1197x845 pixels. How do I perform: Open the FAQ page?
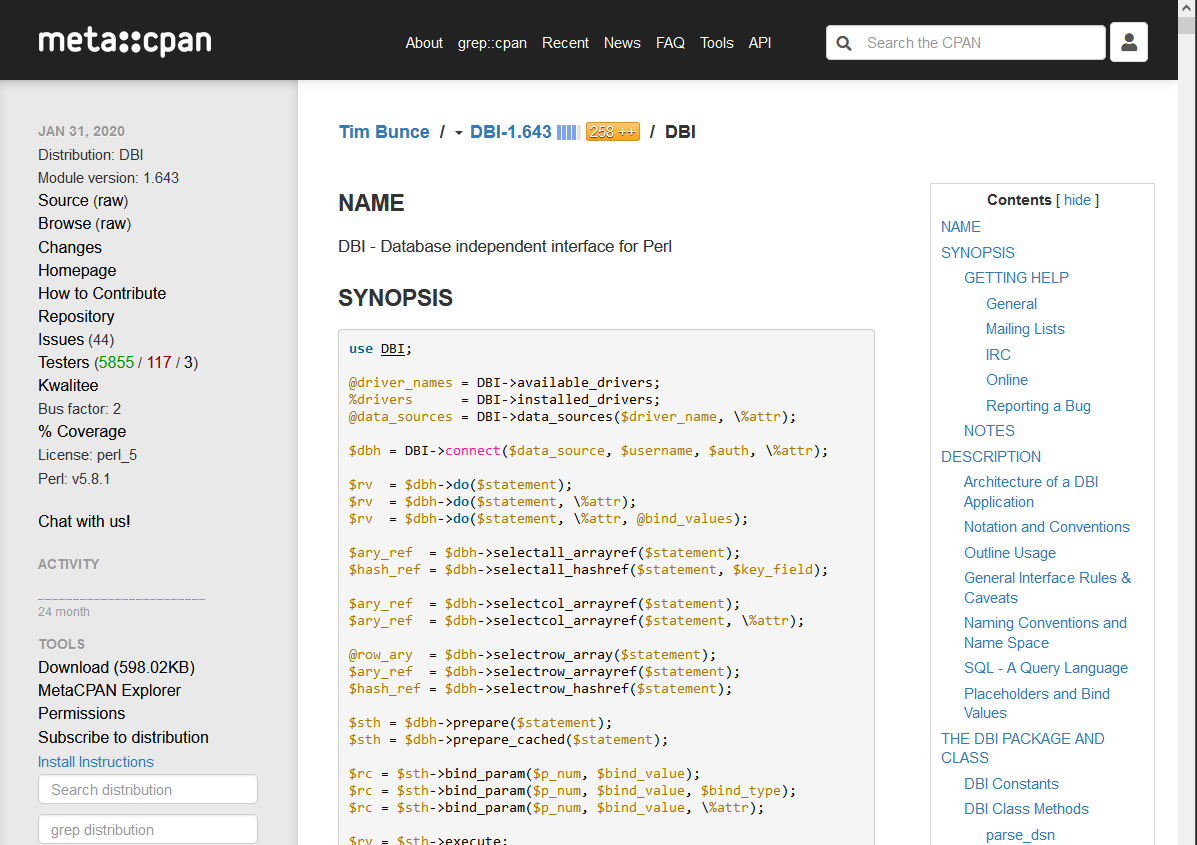tap(669, 43)
